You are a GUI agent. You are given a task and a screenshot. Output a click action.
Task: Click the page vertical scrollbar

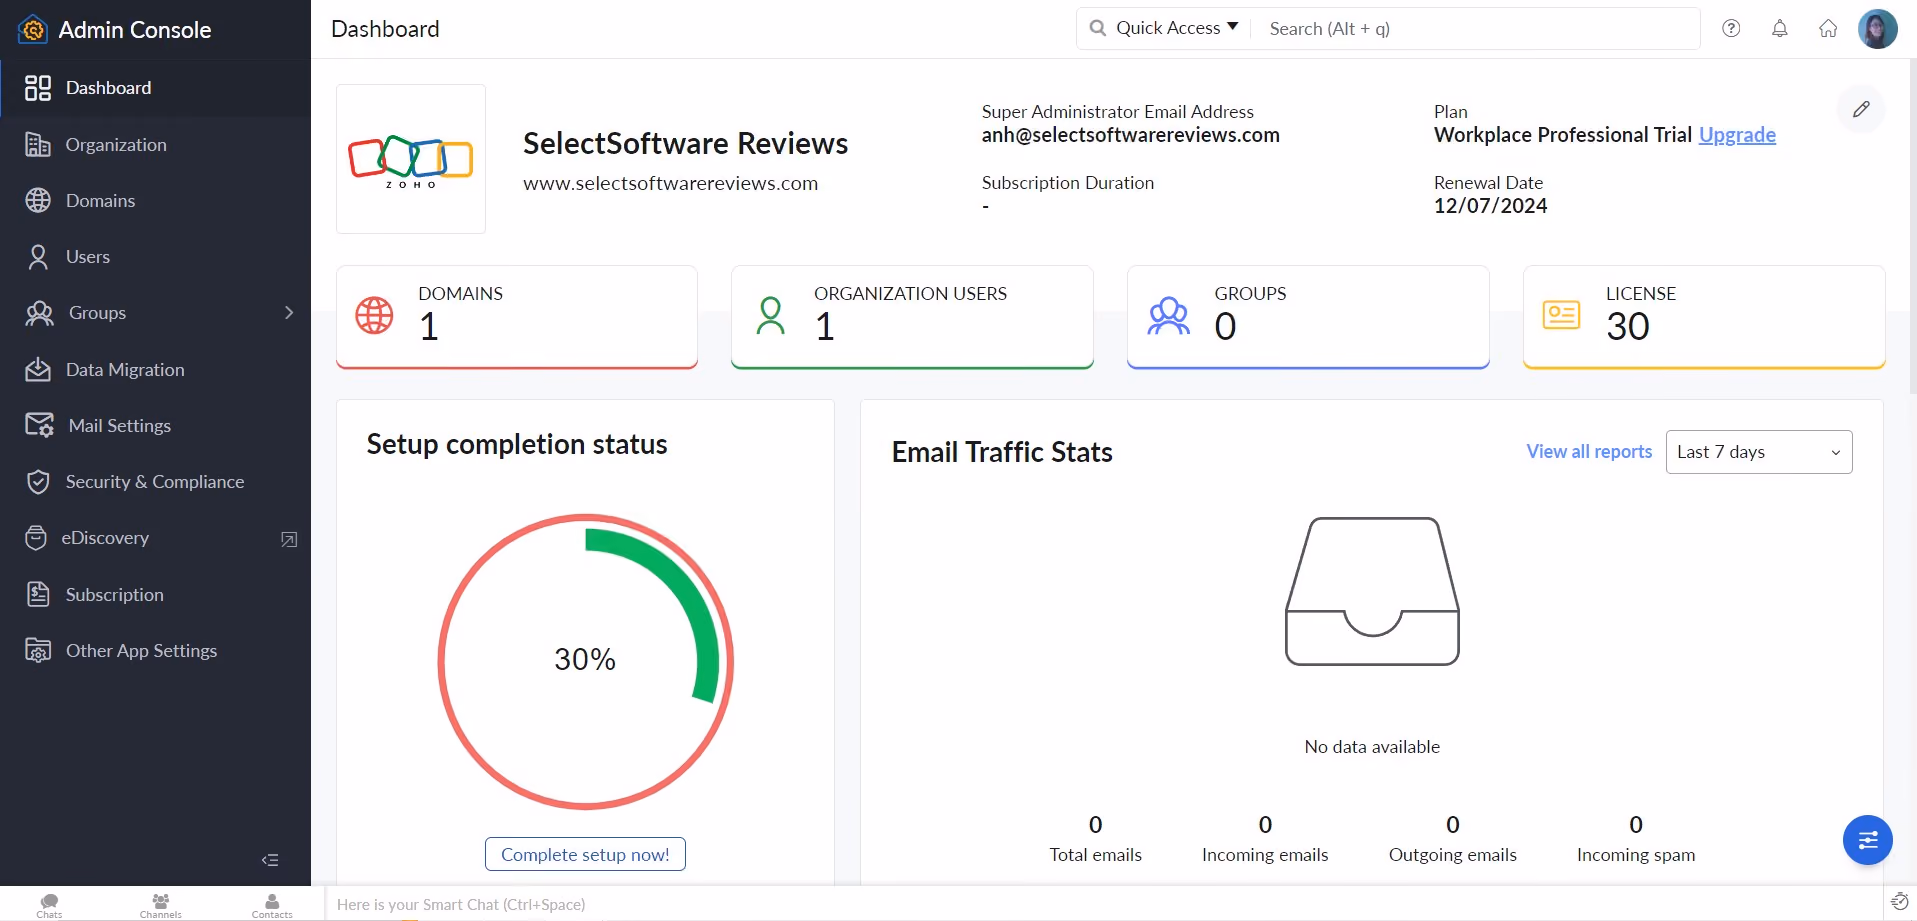1912,226
